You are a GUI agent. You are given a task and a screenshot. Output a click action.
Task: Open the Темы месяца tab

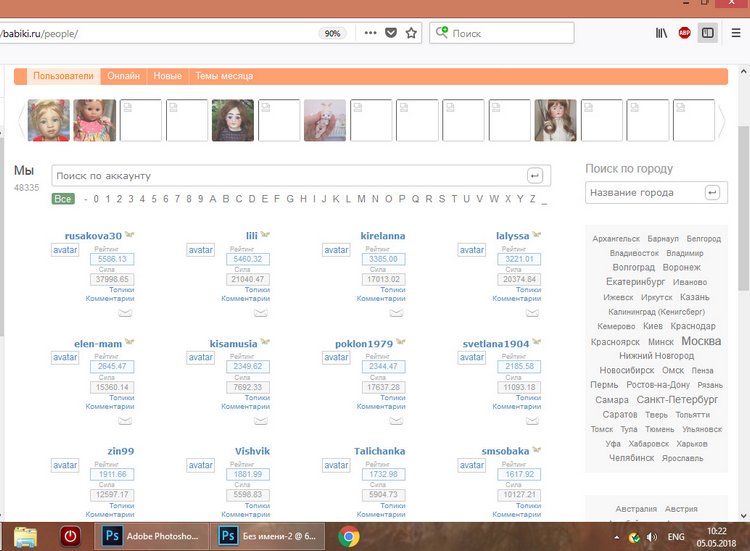(x=224, y=76)
